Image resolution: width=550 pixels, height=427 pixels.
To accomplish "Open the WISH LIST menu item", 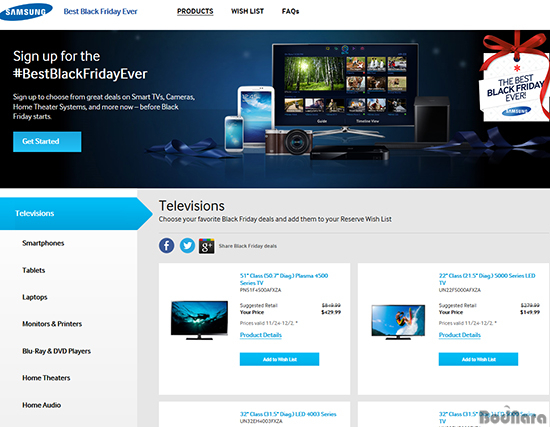I will pyautogui.click(x=247, y=11).
